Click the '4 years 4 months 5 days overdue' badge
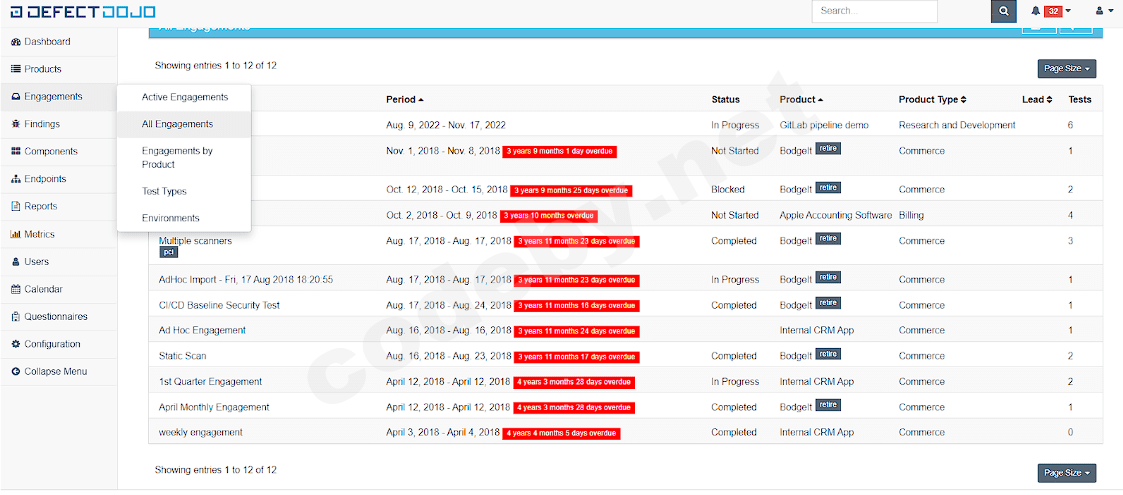Viewport: 1123px width, 495px height. (x=561, y=433)
